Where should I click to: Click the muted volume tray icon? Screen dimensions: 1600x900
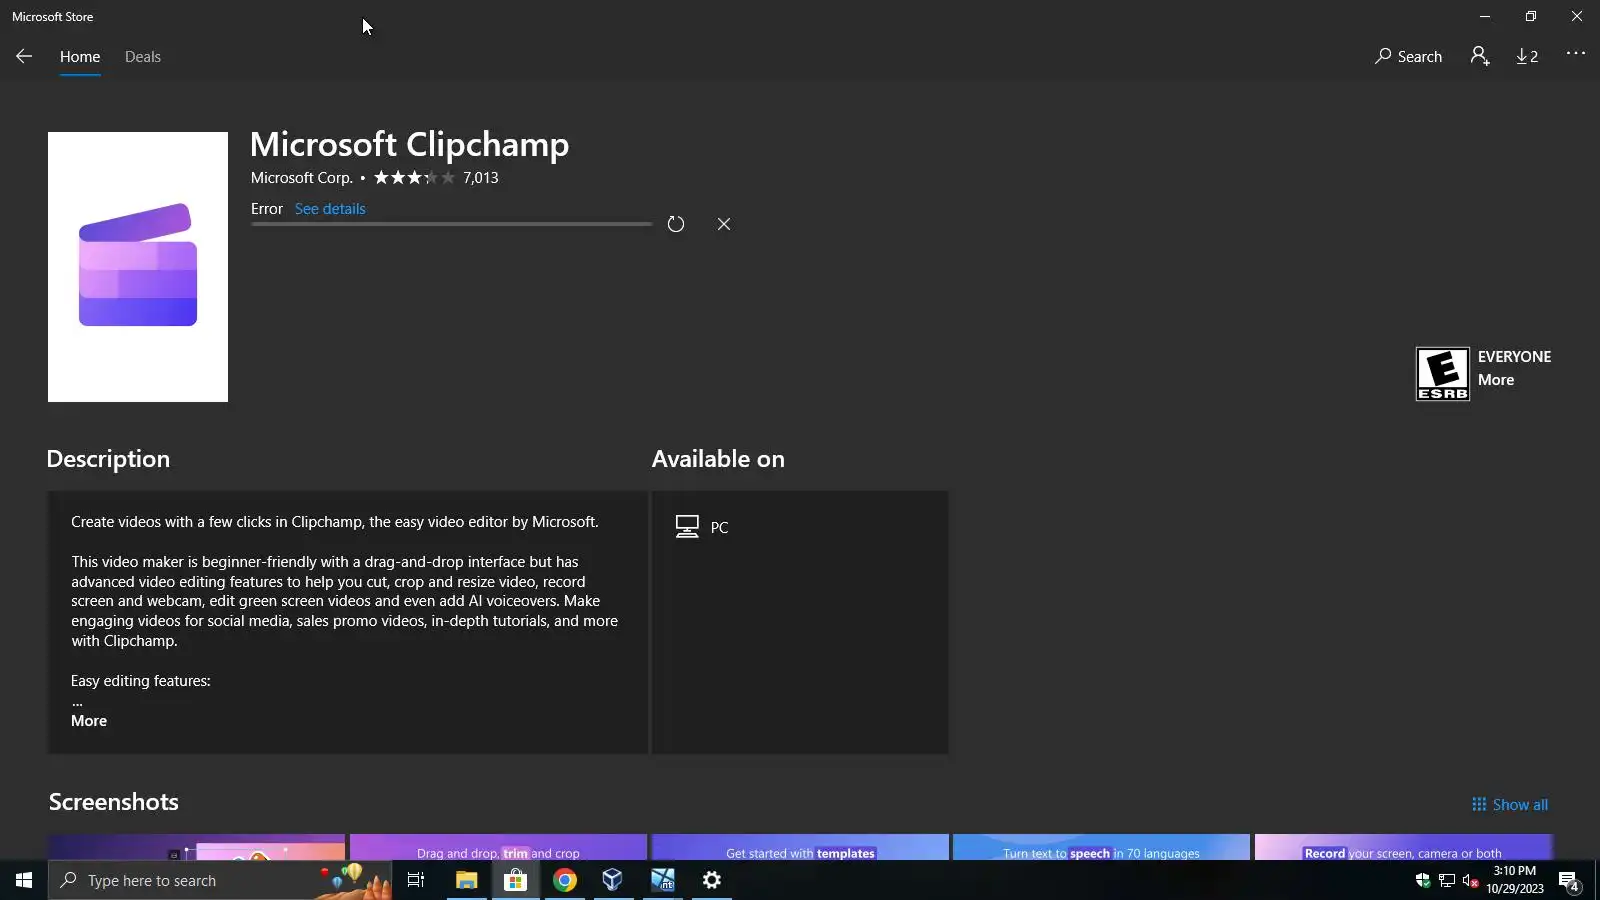(1470, 880)
